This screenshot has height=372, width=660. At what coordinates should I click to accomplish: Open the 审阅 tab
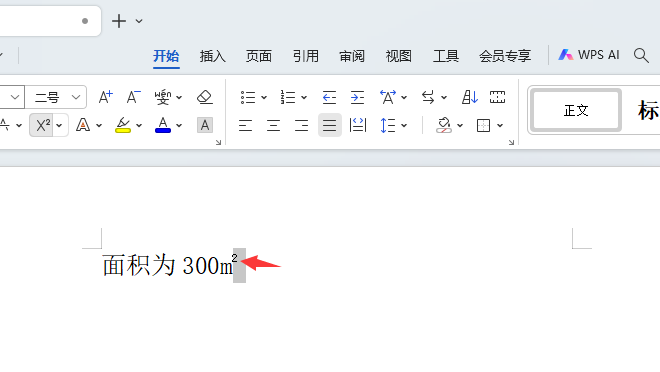pyautogui.click(x=352, y=56)
